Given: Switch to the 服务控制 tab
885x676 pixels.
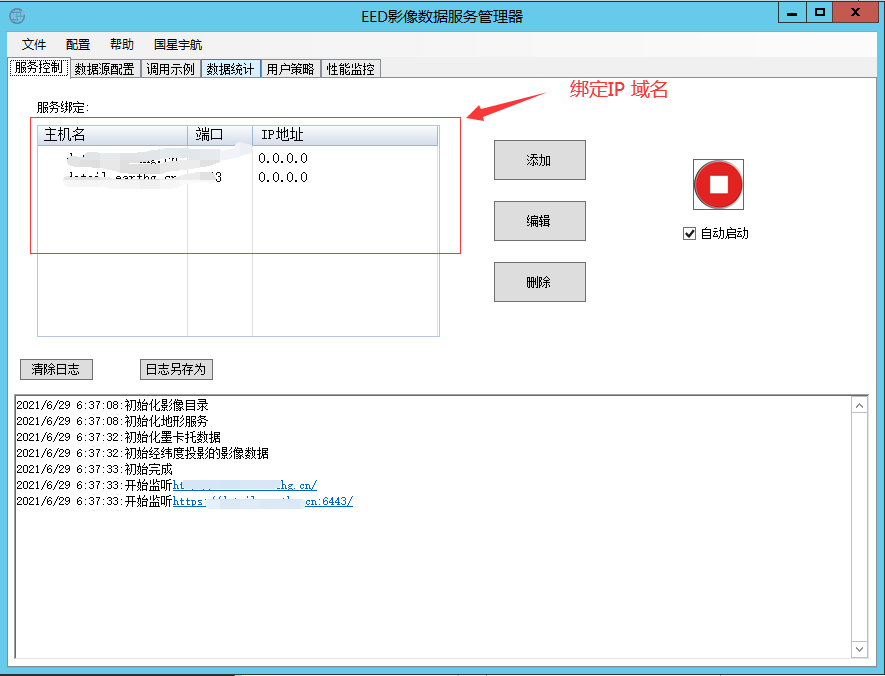Looking at the screenshot, I should (x=38, y=68).
